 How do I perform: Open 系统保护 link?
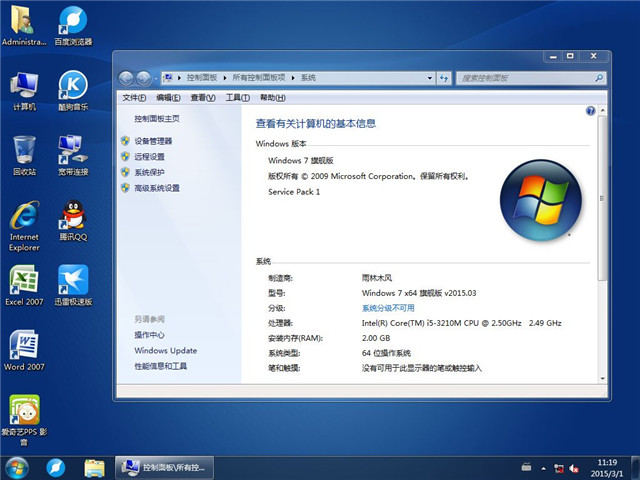pos(149,172)
